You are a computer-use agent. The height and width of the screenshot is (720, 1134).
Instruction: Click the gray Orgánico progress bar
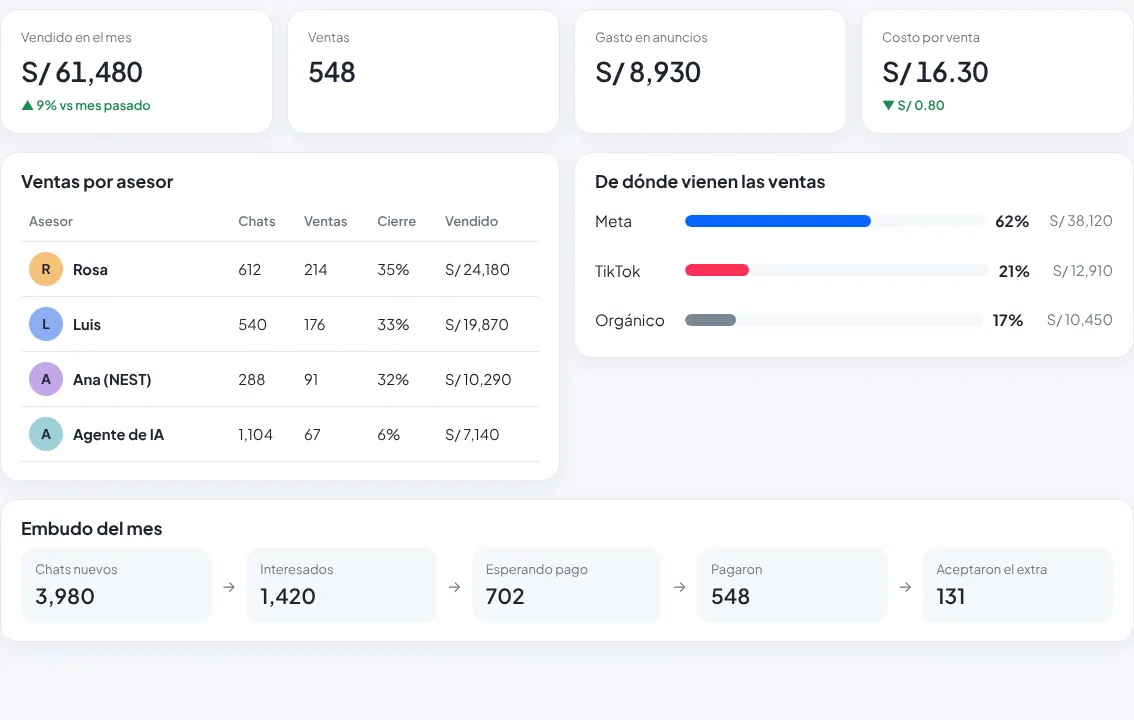coord(710,320)
